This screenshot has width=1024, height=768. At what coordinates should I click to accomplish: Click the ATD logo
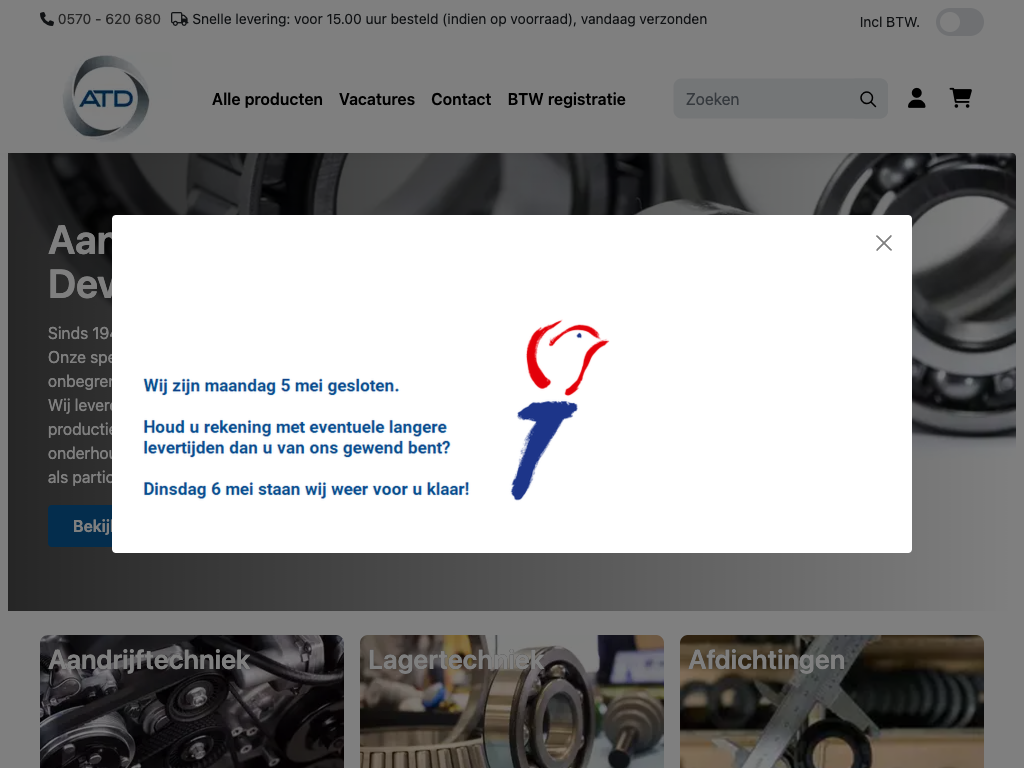click(106, 98)
